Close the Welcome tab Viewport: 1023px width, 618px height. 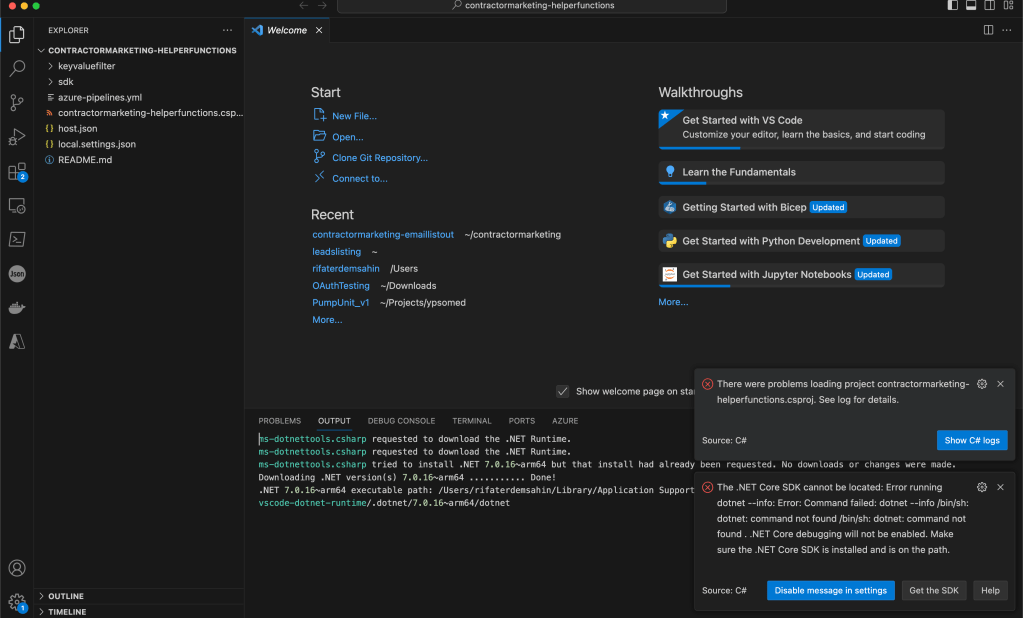(x=319, y=30)
